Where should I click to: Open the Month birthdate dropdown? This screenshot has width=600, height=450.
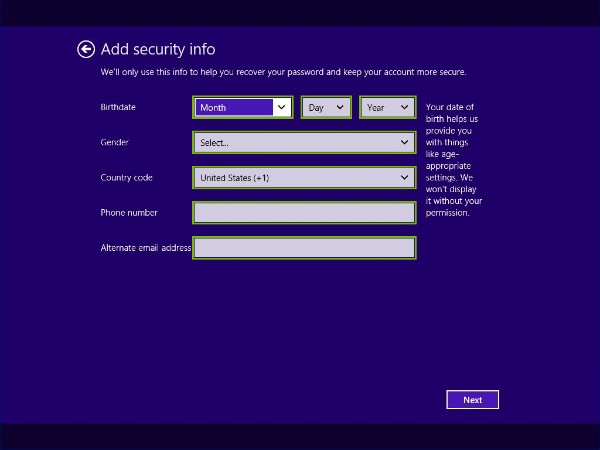pyautogui.click(x=243, y=108)
